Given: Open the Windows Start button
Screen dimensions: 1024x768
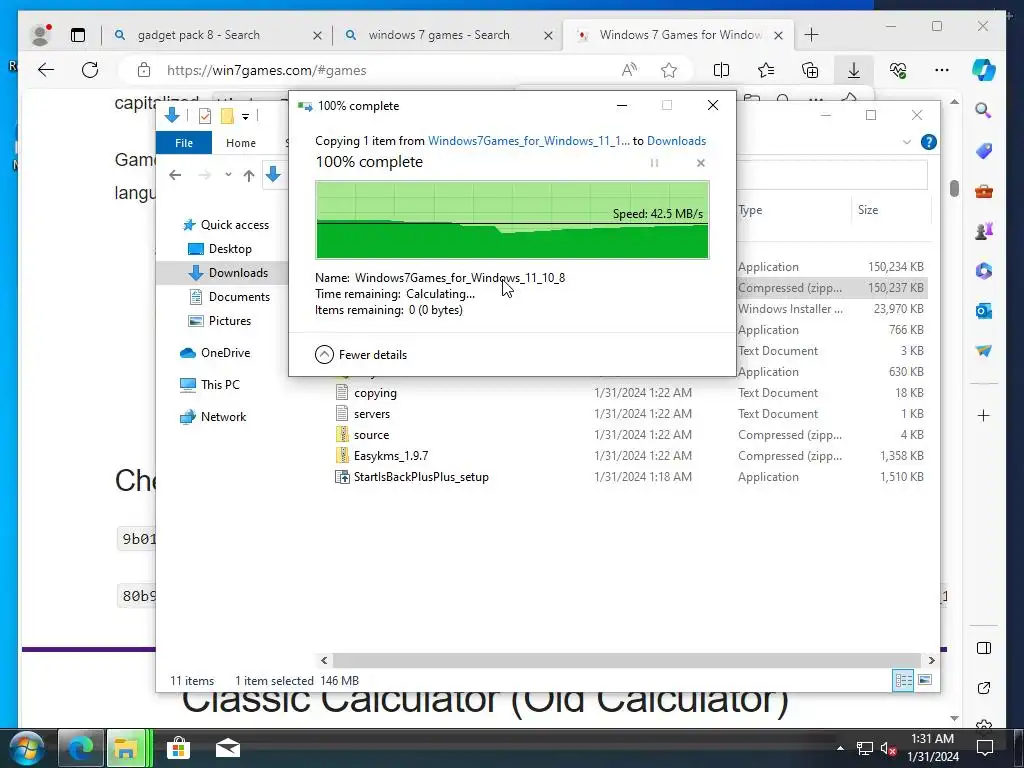Looking at the screenshot, I should [x=26, y=748].
